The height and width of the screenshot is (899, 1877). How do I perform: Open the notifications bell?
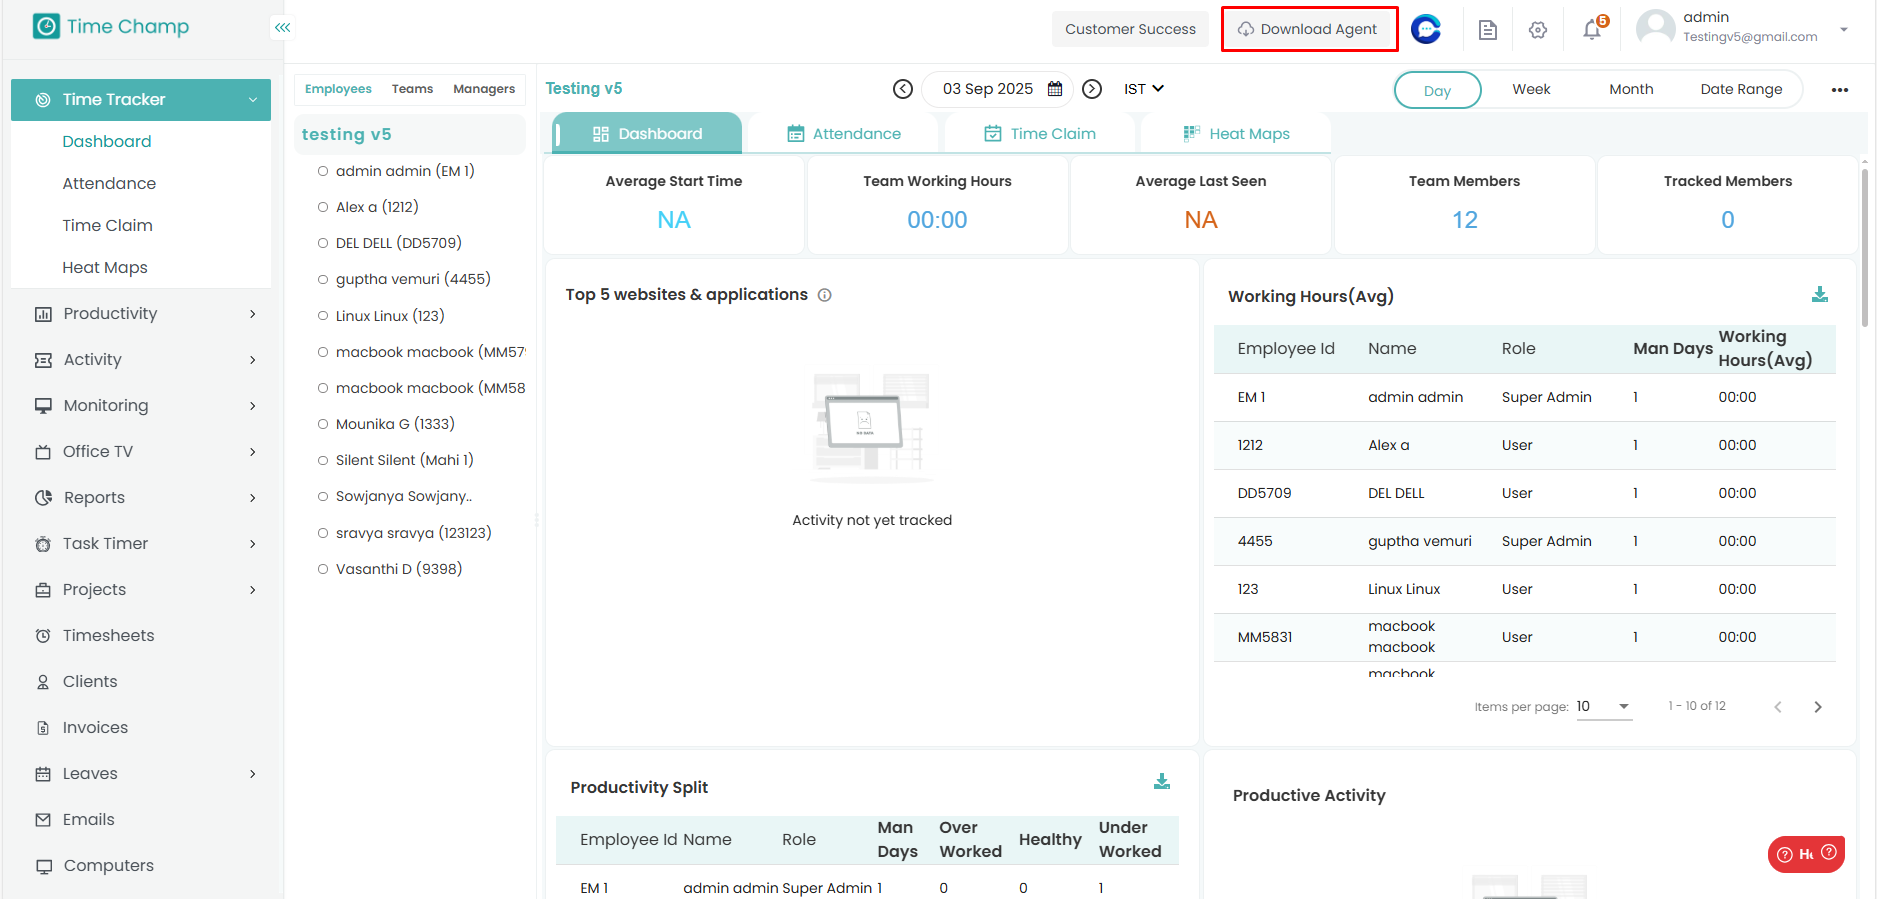1592,30
